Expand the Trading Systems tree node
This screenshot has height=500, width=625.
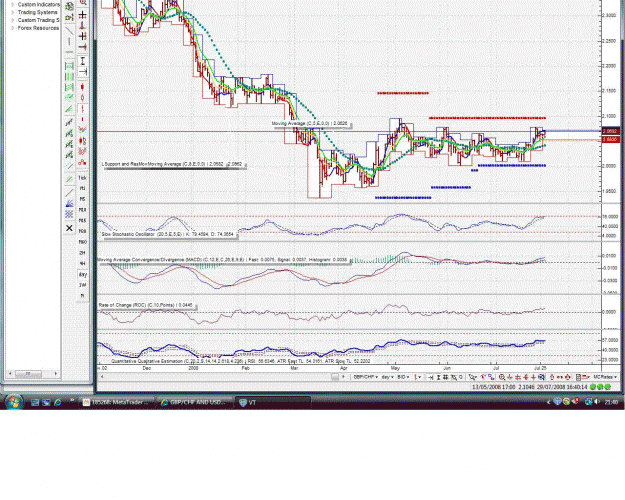point(13,12)
